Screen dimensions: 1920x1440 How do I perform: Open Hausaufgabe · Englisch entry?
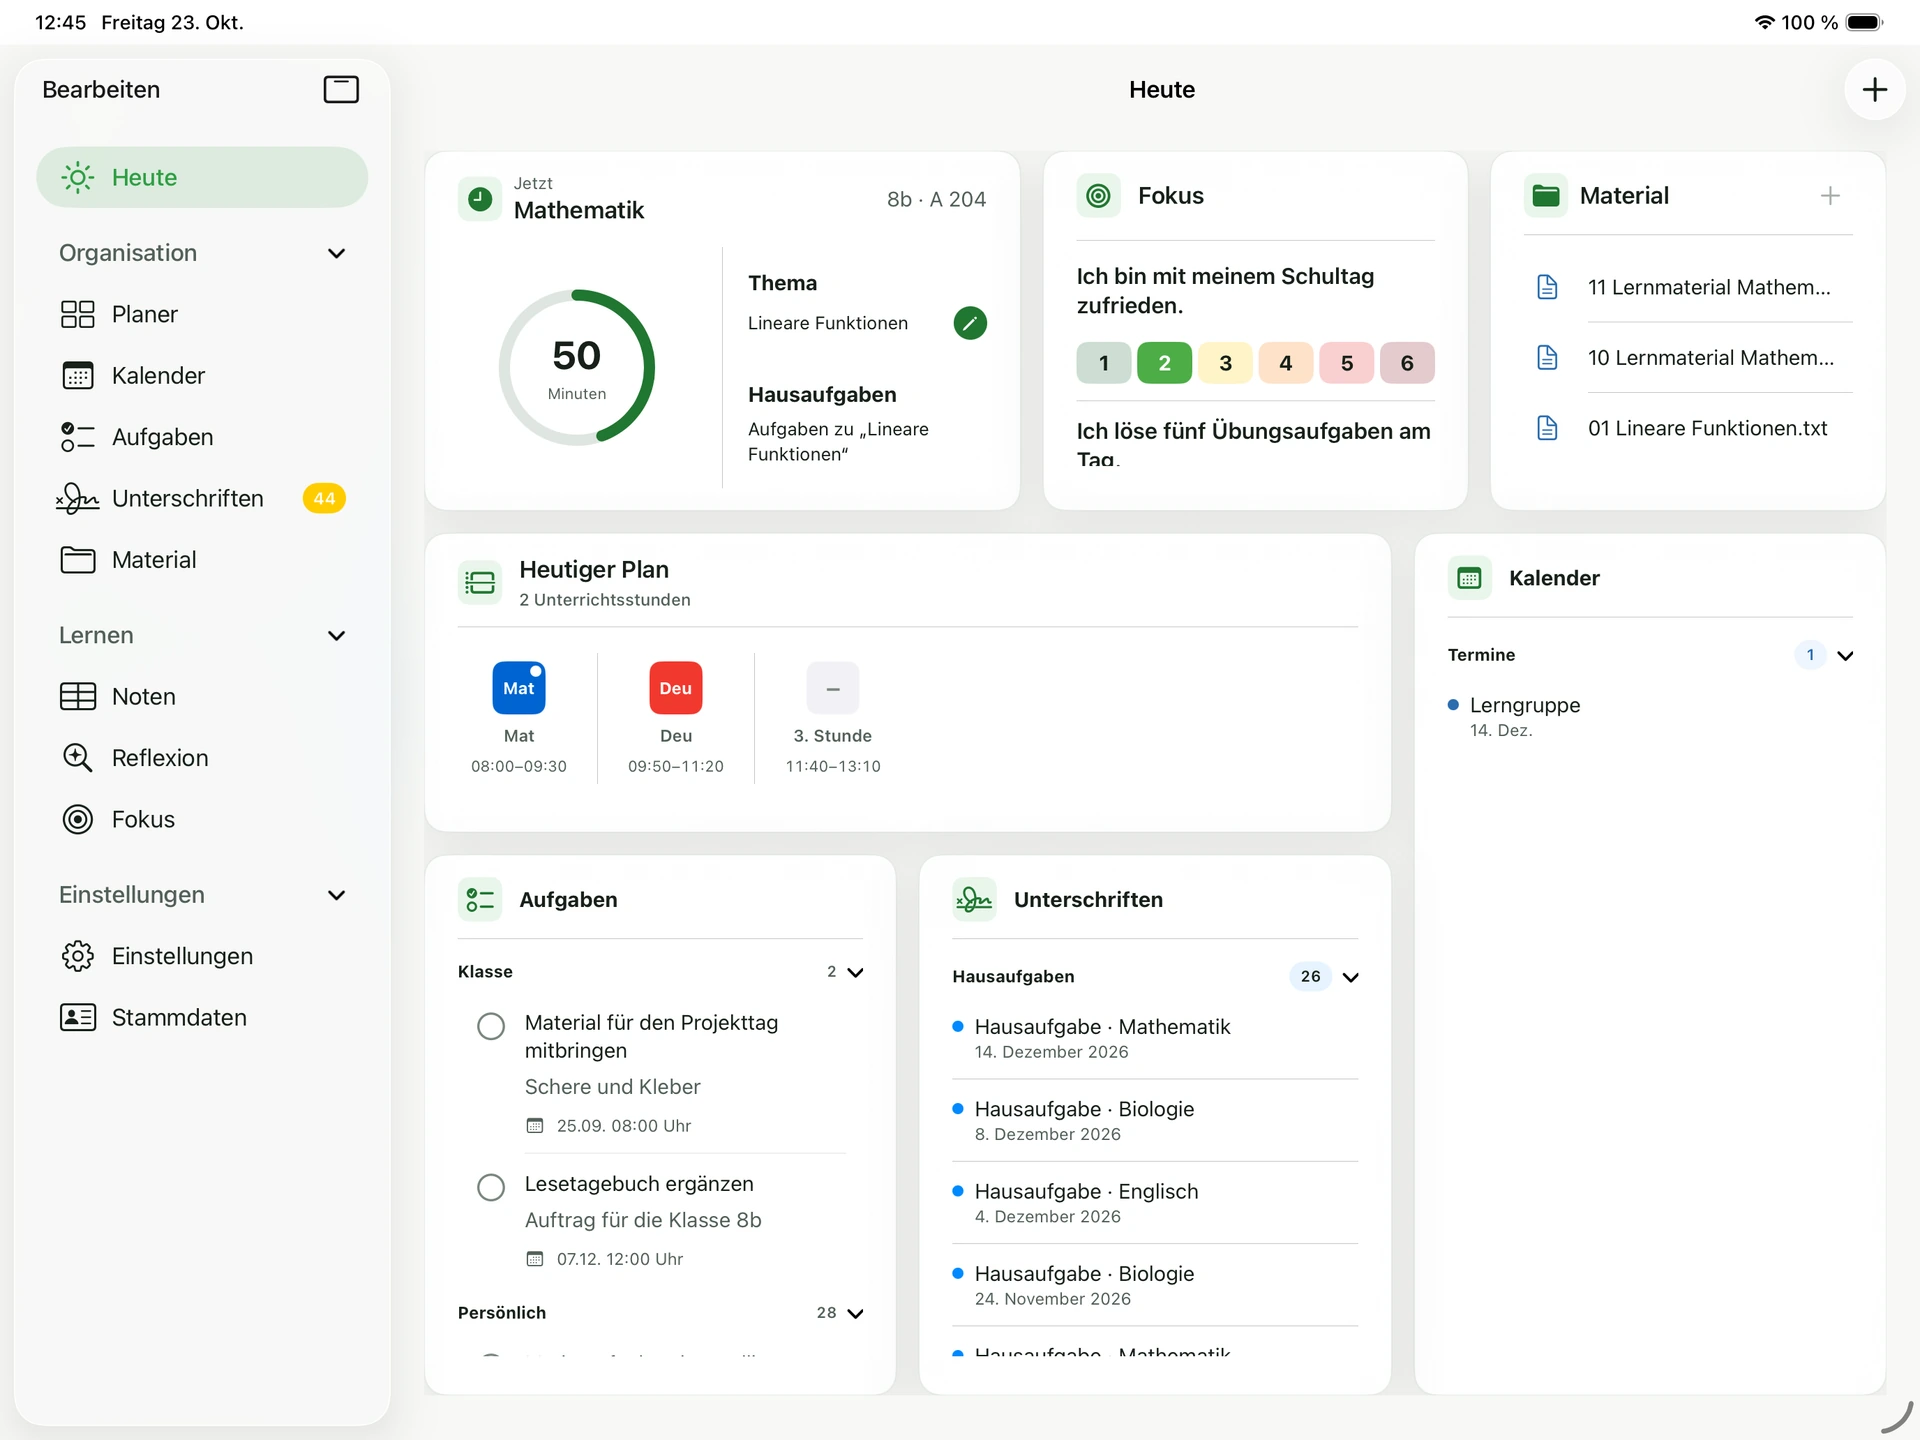pos(1155,1203)
